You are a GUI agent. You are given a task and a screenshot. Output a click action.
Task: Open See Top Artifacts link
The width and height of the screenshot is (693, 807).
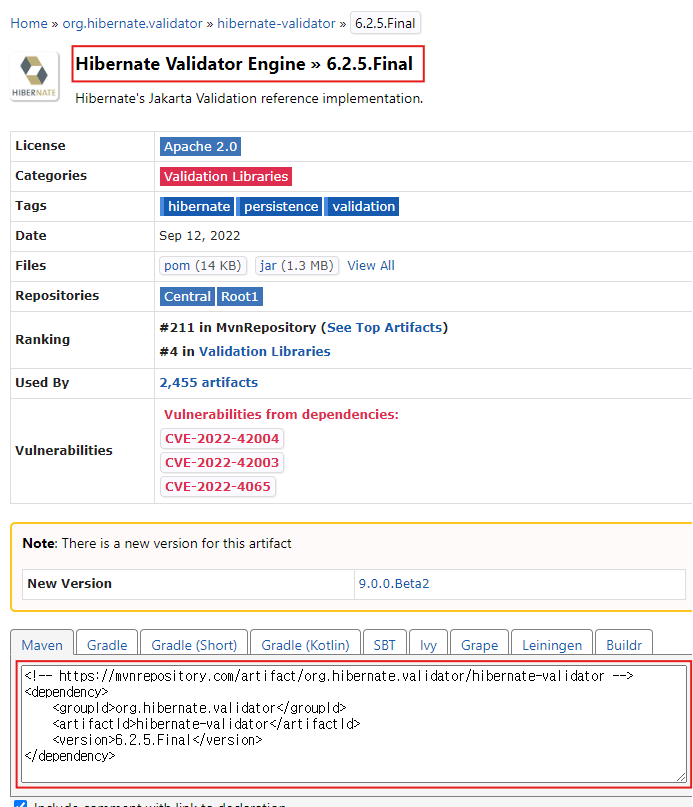(385, 328)
